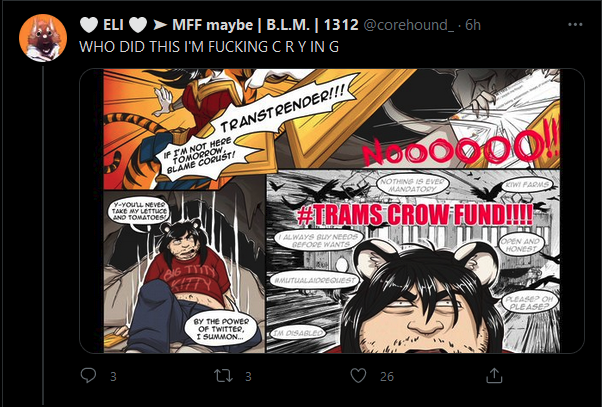
Task: Open @corehound_ handle link
Action: pos(408,25)
